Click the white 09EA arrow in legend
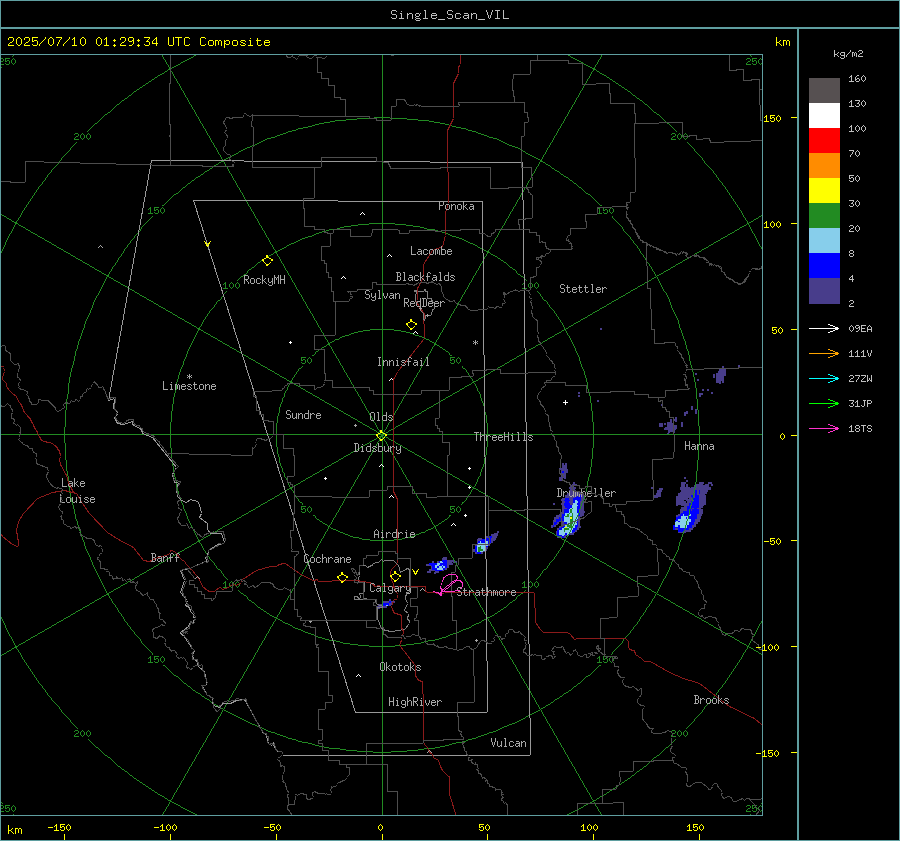900x841 pixels. click(824, 328)
